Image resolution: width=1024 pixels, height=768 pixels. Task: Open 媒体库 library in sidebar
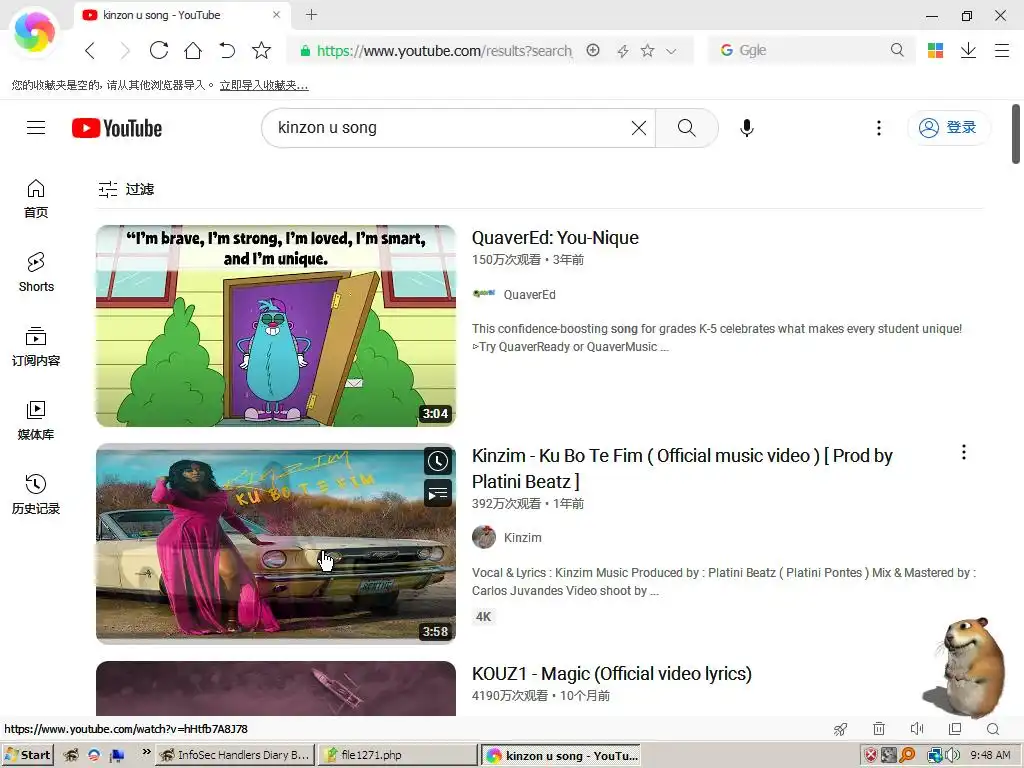pos(36,421)
